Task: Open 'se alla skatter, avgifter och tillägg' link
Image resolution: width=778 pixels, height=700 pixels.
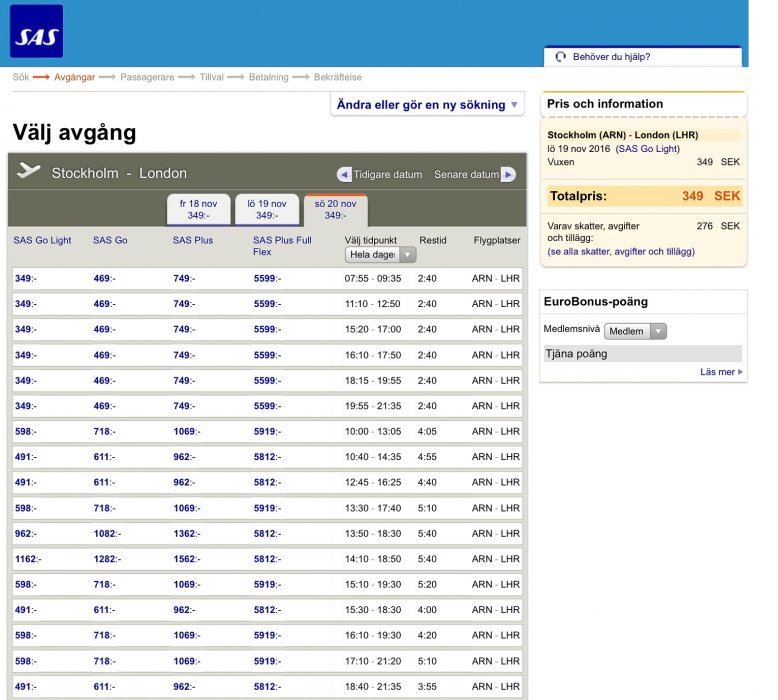Action: (x=621, y=252)
